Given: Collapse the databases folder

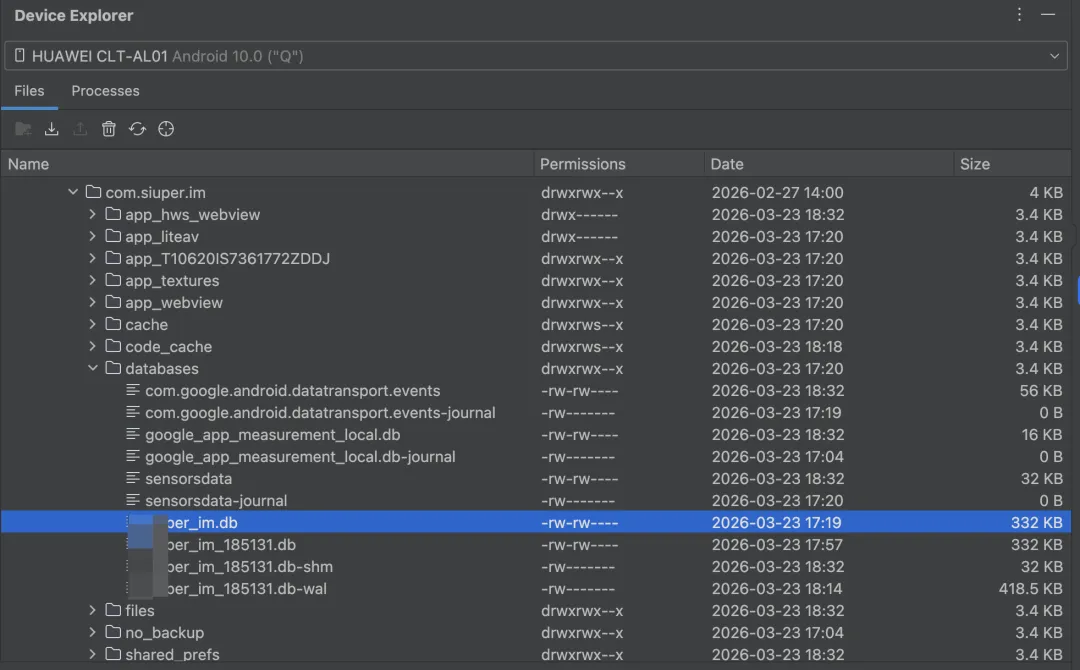Looking at the screenshot, I should pyautogui.click(x=93, y=369).
